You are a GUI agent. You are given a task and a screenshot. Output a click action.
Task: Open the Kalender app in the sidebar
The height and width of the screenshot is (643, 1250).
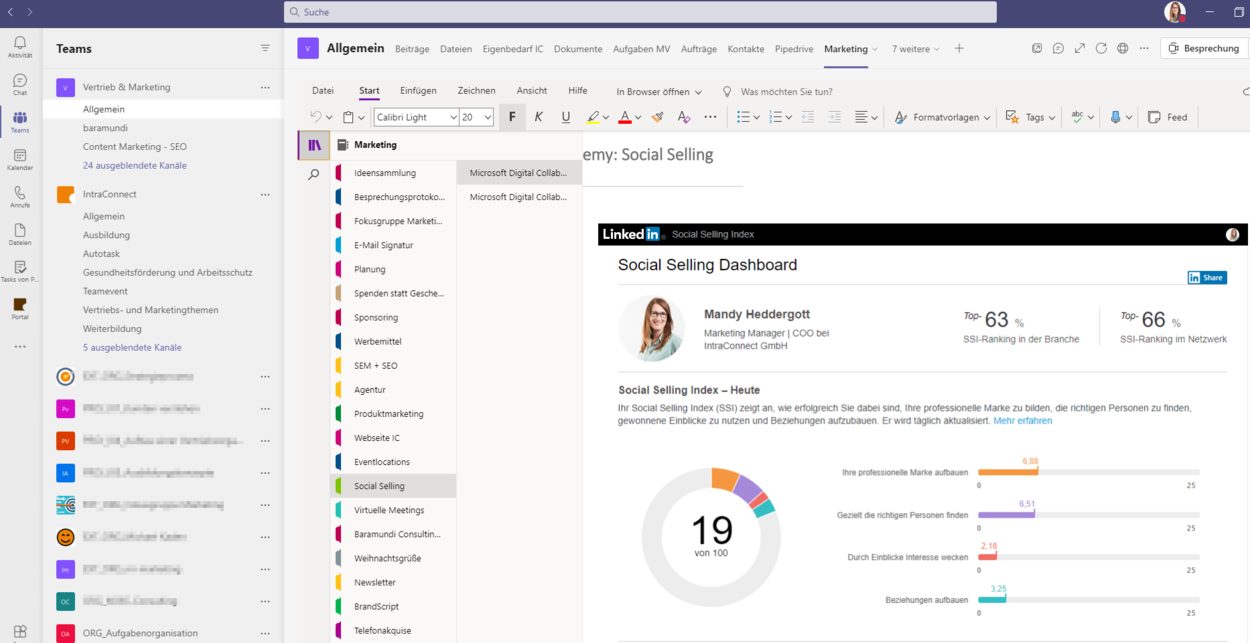(x=20, y=160)
